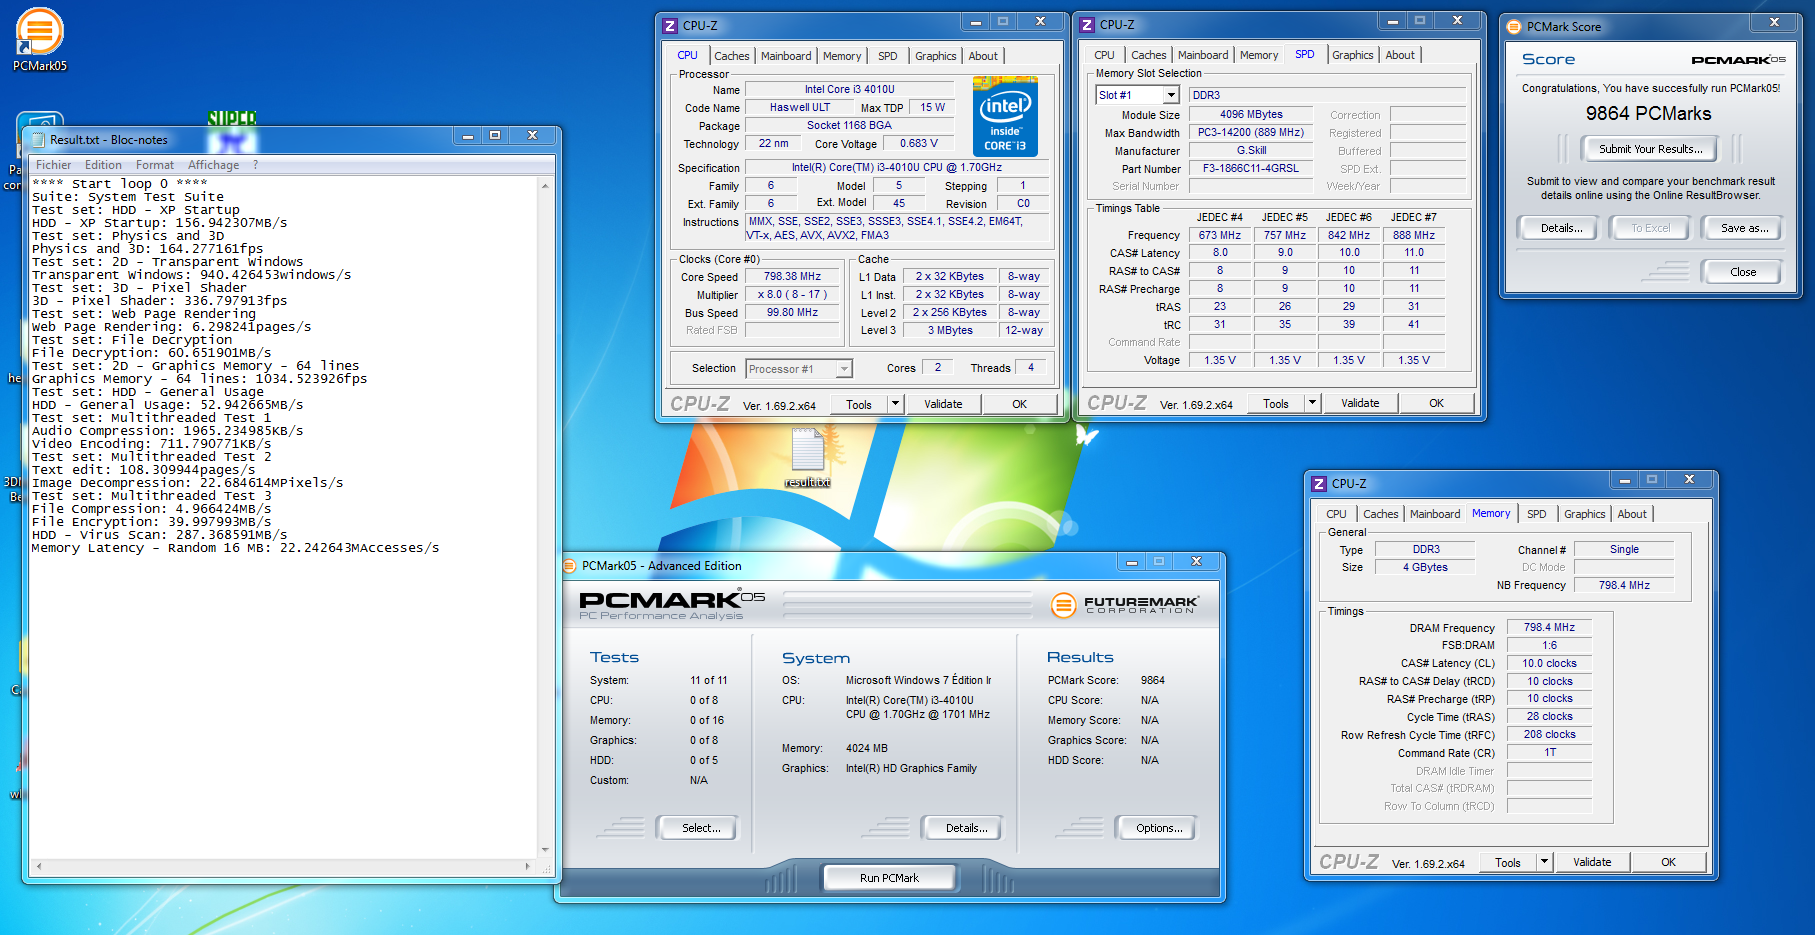Viewport: 1815px width, 935px height.
Task: Click the Level 3 cache value 3 MBytes
Action: pos(950,330)
